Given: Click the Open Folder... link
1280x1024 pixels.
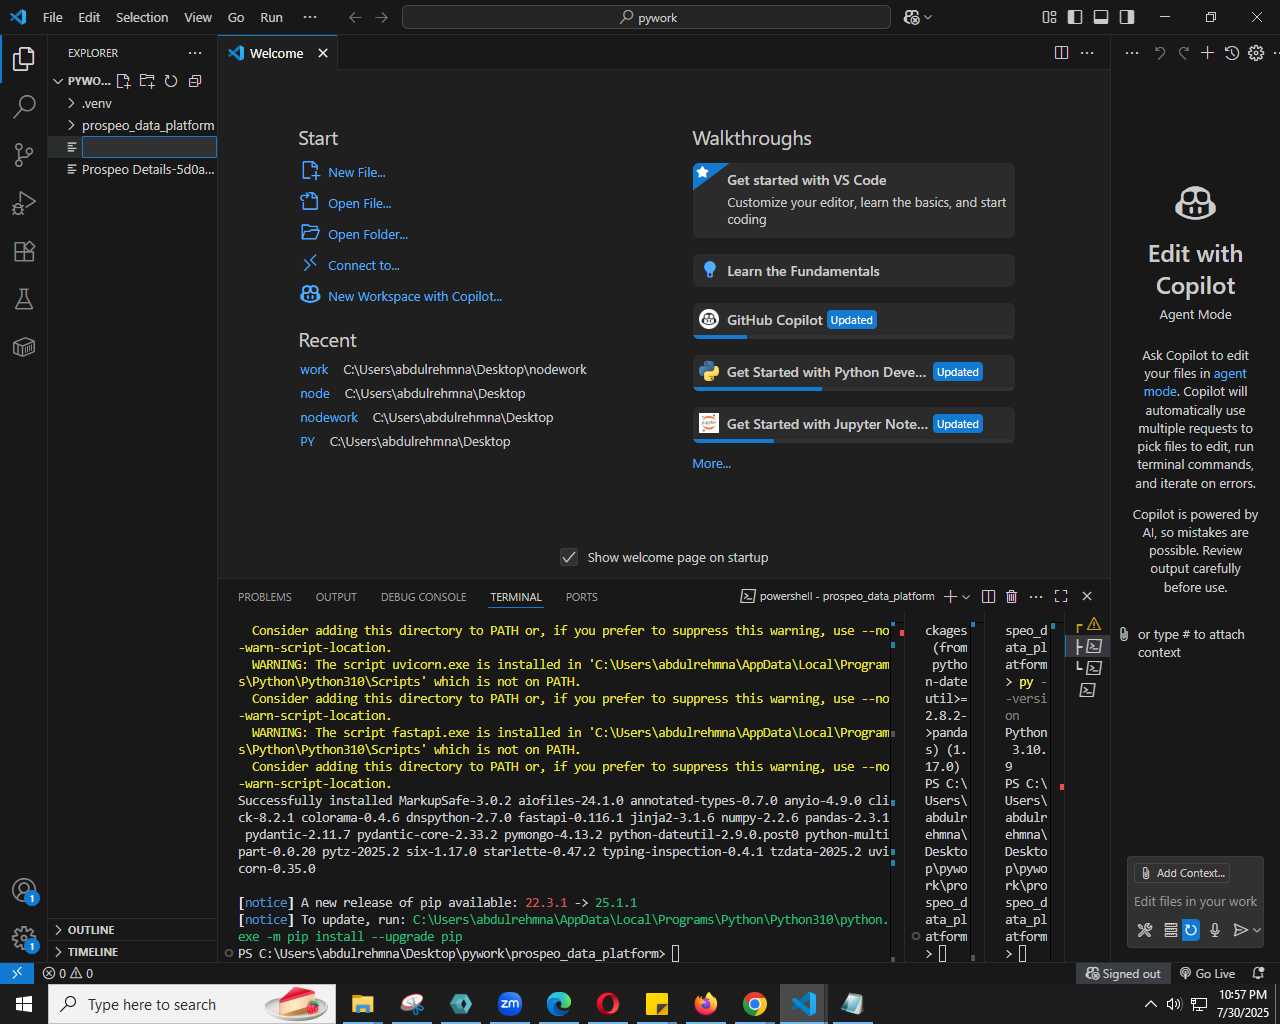Looking at the screenshot, I should tap(368, 234).
